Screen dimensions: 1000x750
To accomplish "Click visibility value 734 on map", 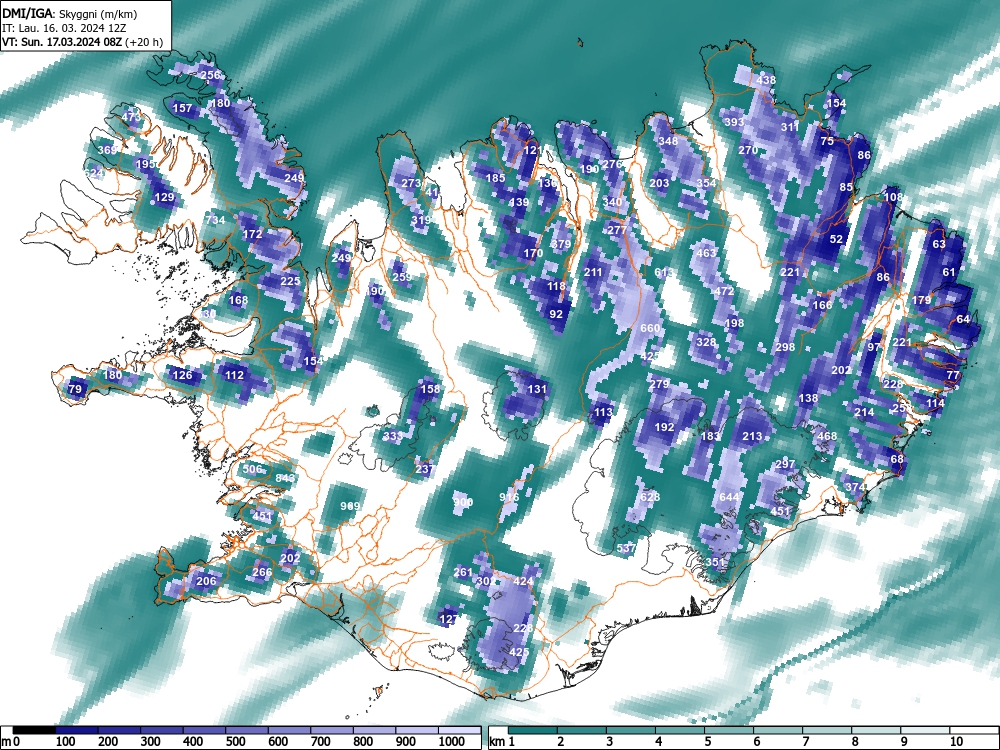I will (x=216, y=220).
